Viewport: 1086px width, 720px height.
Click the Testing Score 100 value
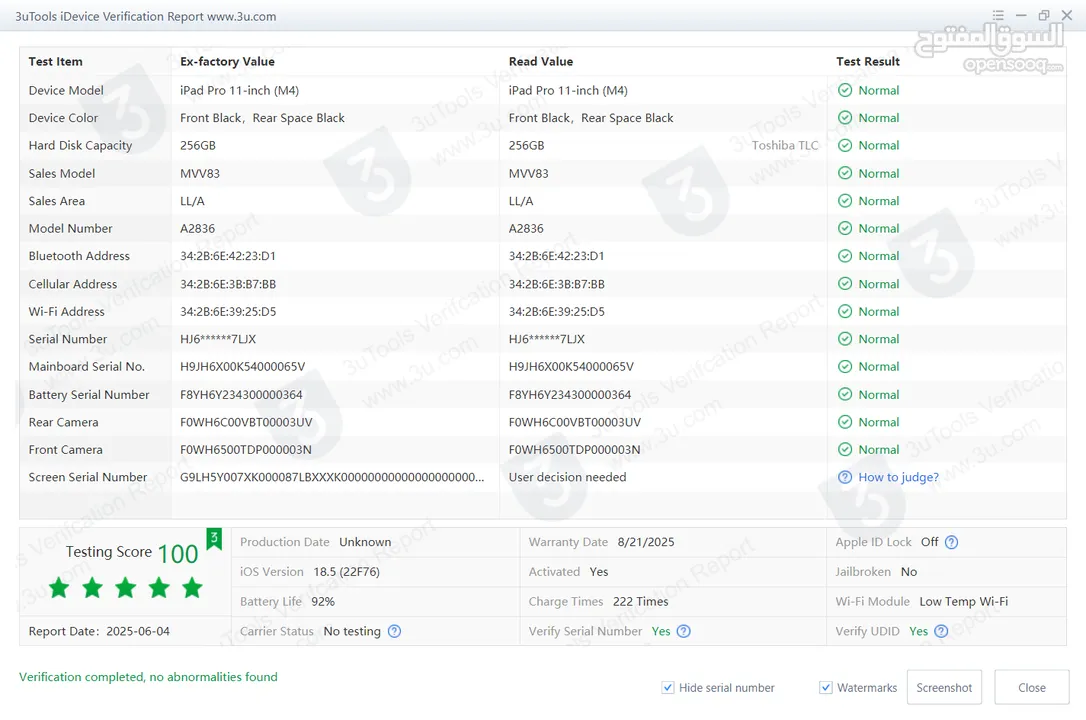coord(178,554)
